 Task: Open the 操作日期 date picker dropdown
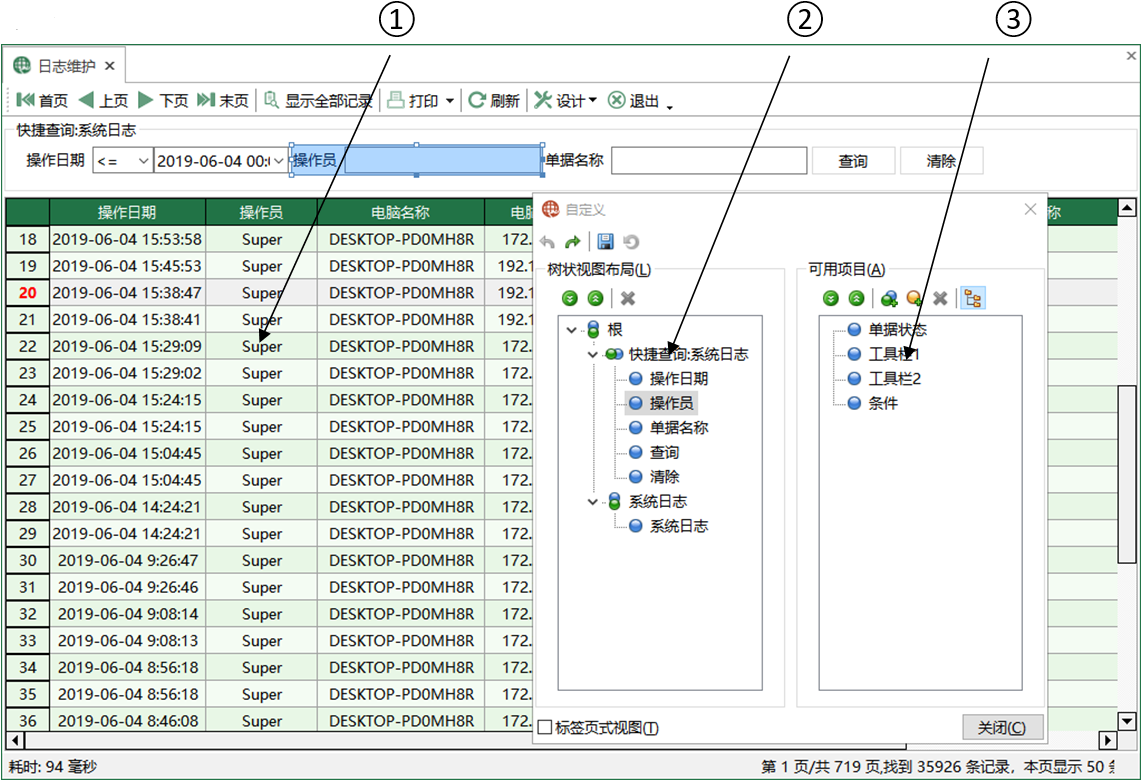click(x=278, y=161)
